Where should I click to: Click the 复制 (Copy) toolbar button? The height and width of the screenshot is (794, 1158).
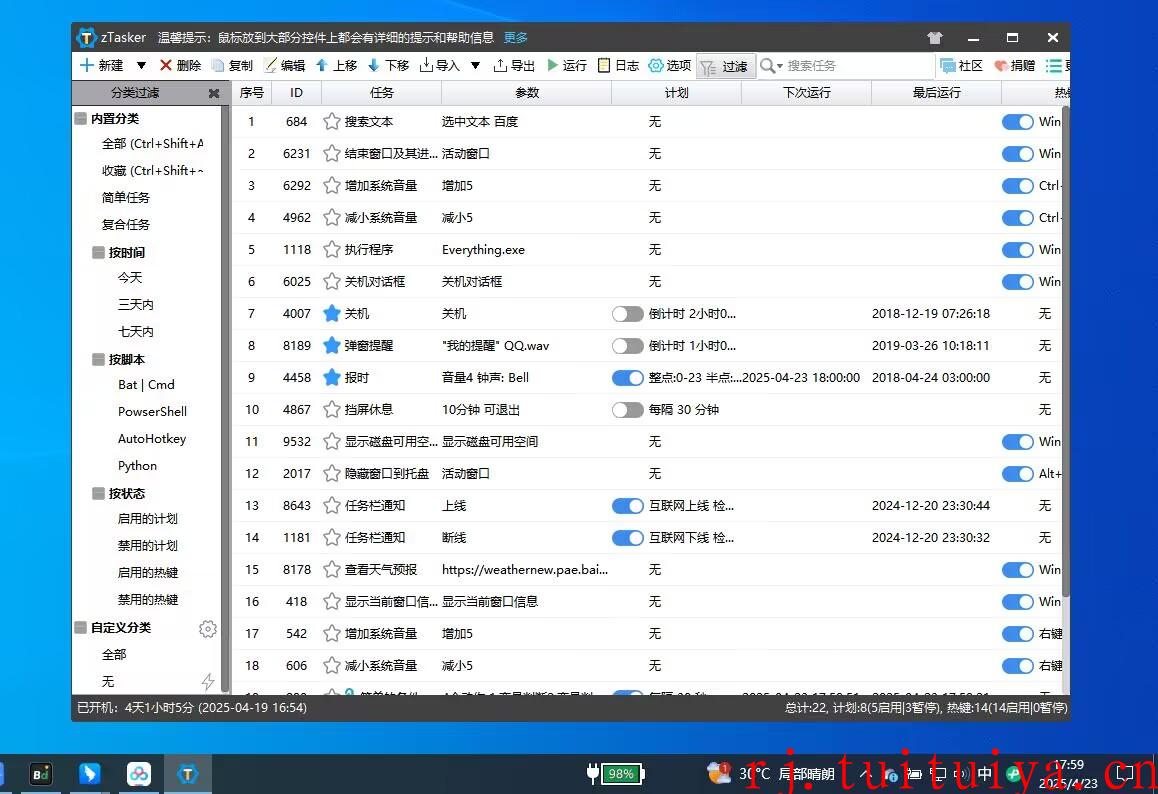click(x=233, y=66)
